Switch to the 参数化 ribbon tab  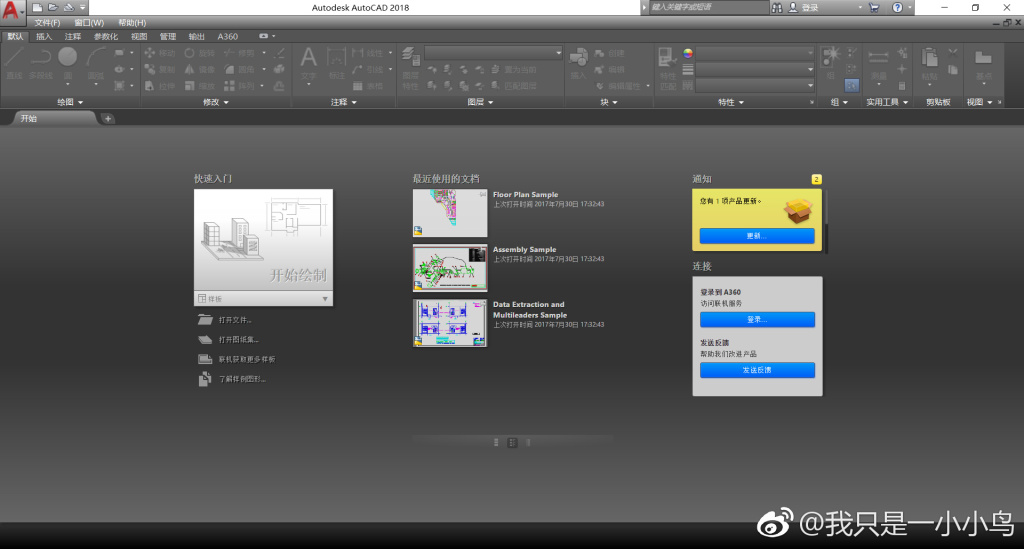coord(106,37)
